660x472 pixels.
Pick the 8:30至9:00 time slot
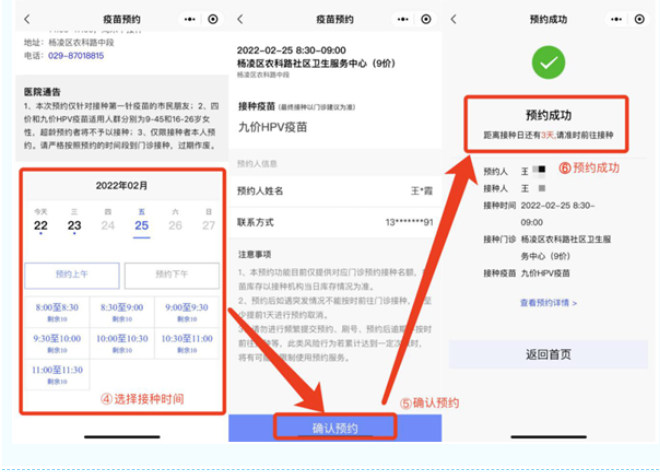pyautogui.click(x=120, y=312)
